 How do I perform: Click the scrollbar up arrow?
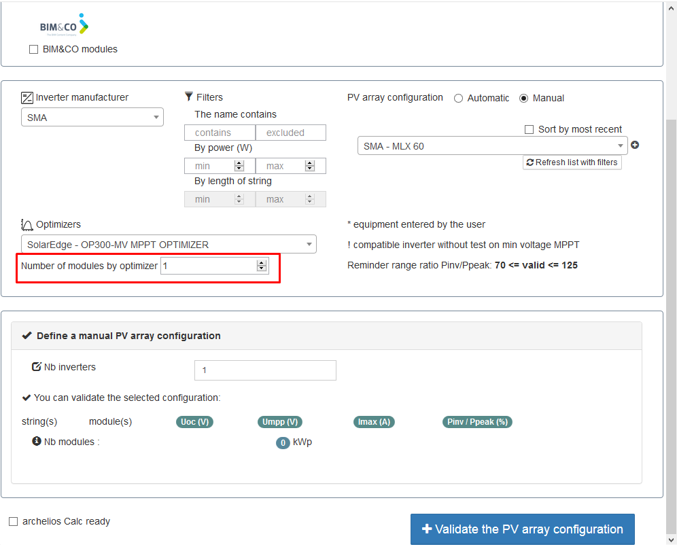(671, 8)
